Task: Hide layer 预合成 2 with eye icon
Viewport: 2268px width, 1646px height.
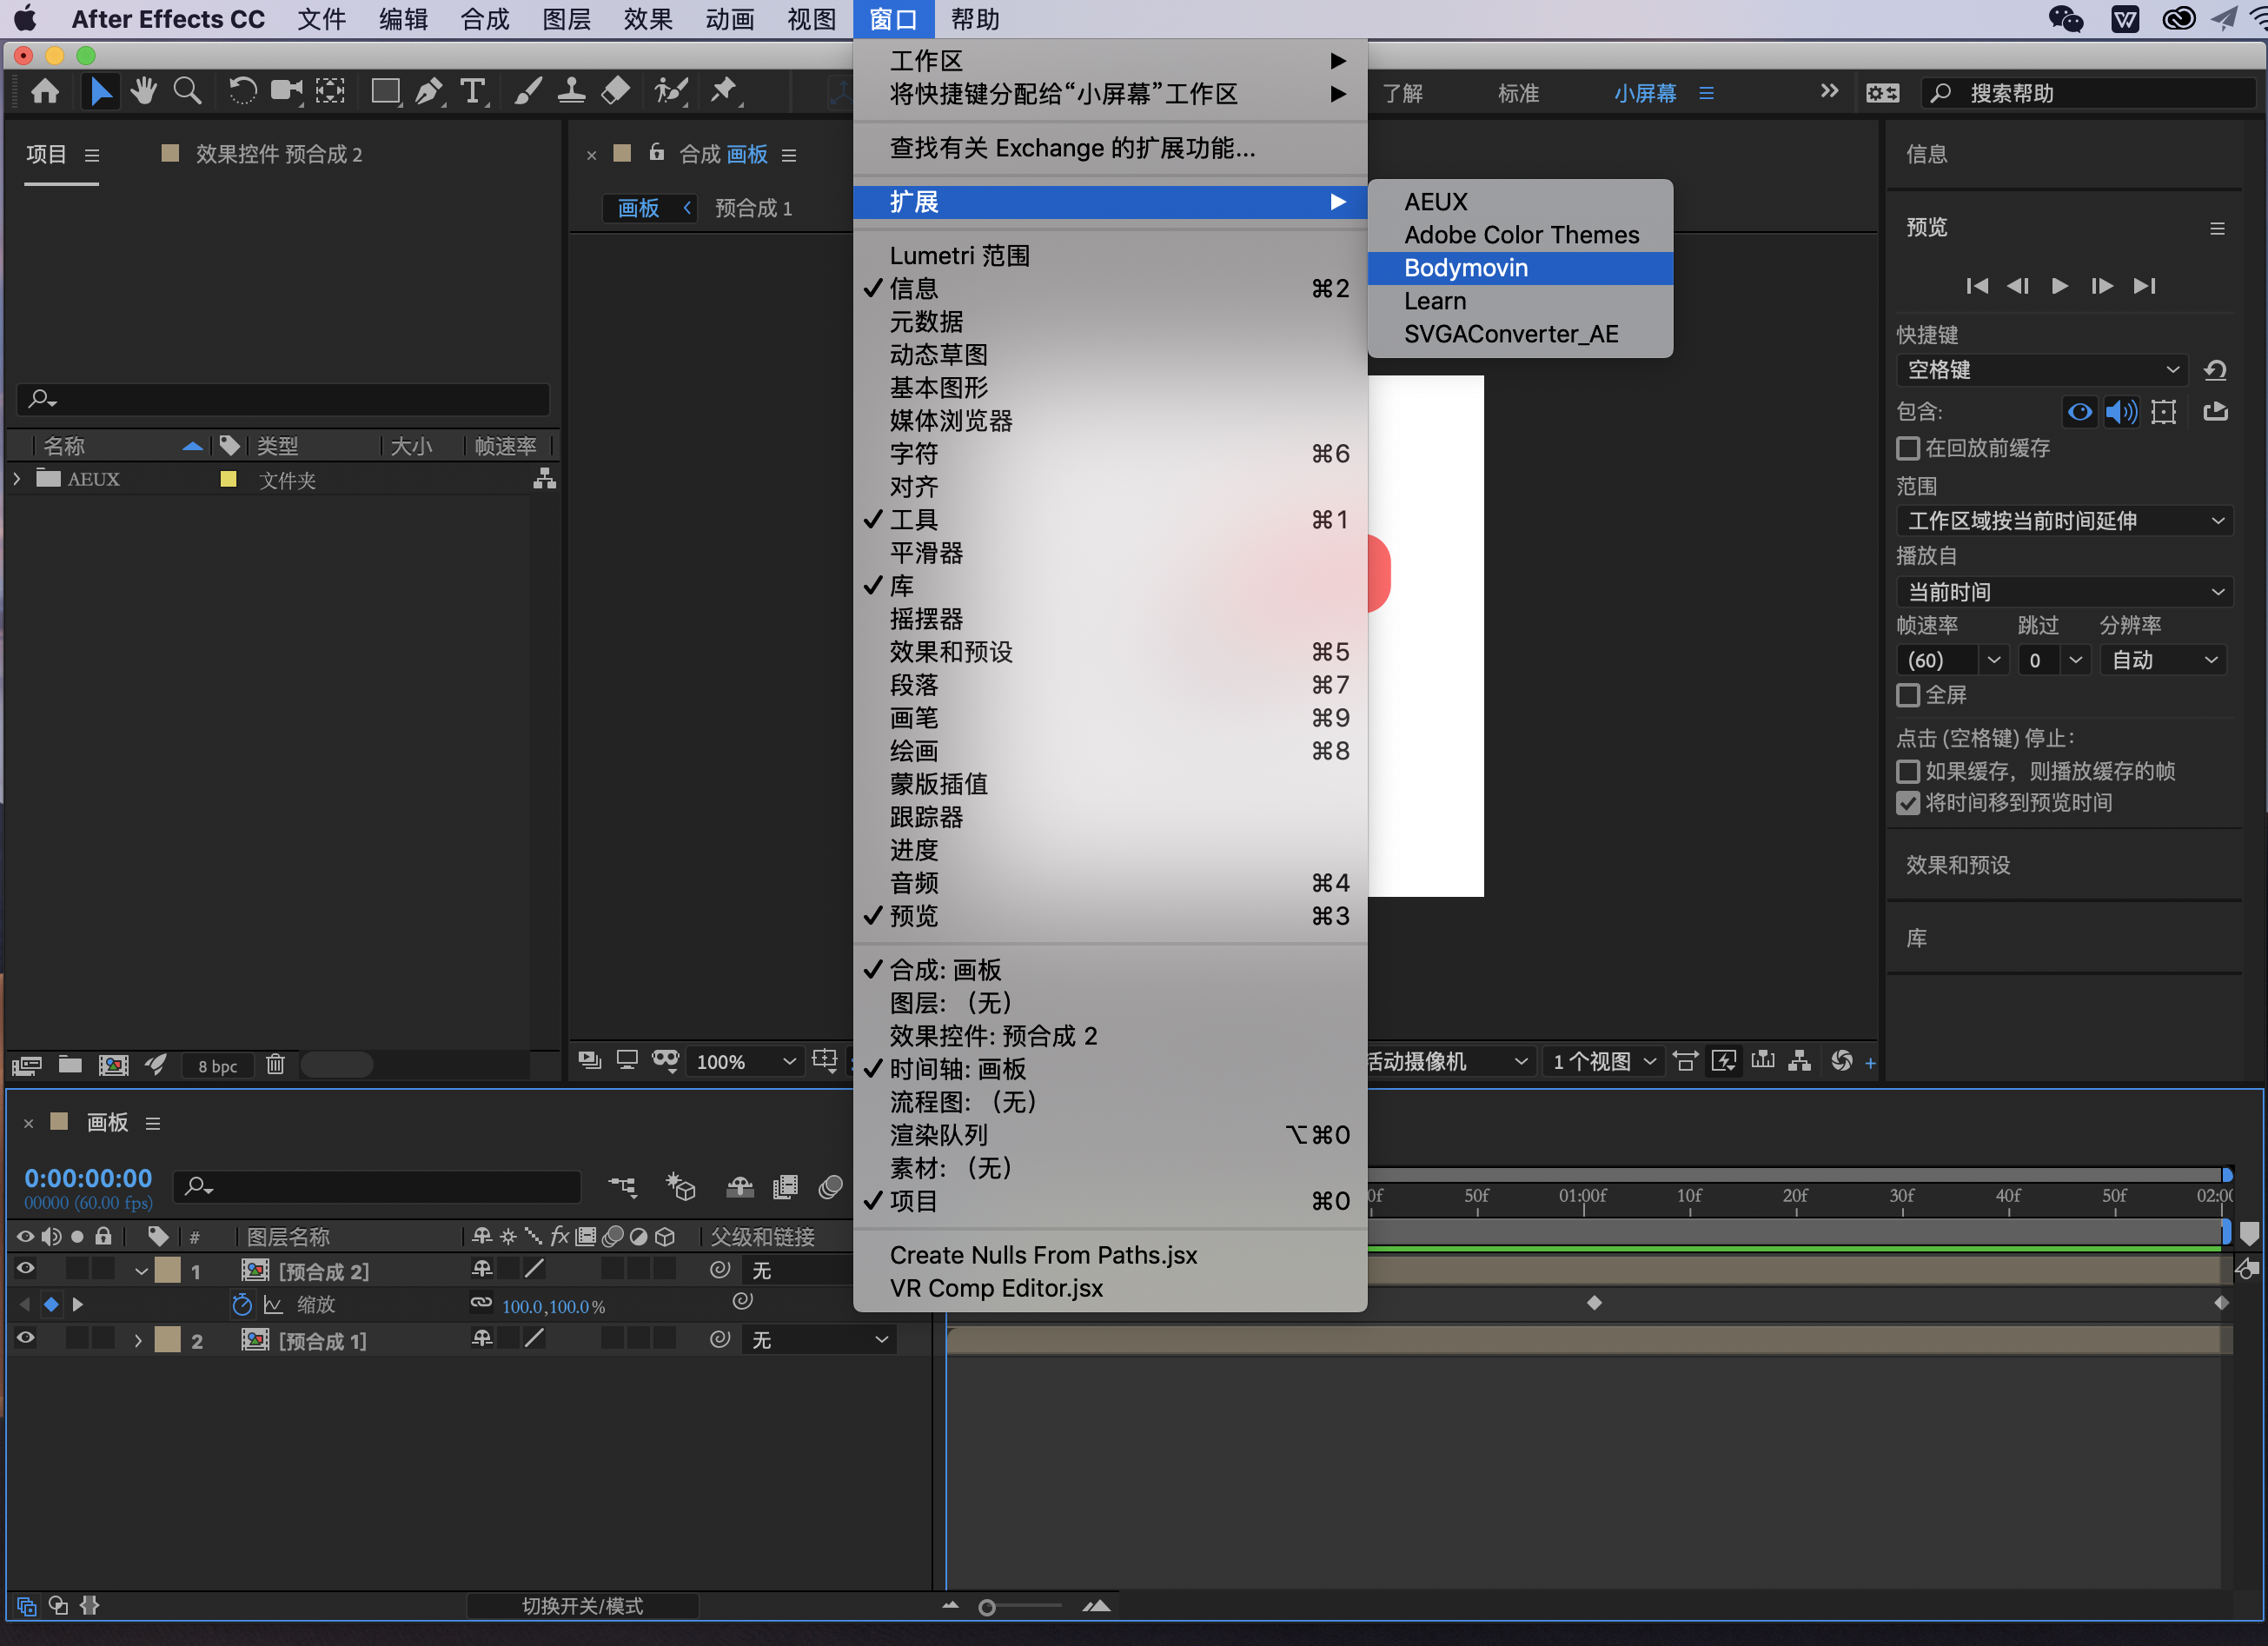Action: point(26,1269)
